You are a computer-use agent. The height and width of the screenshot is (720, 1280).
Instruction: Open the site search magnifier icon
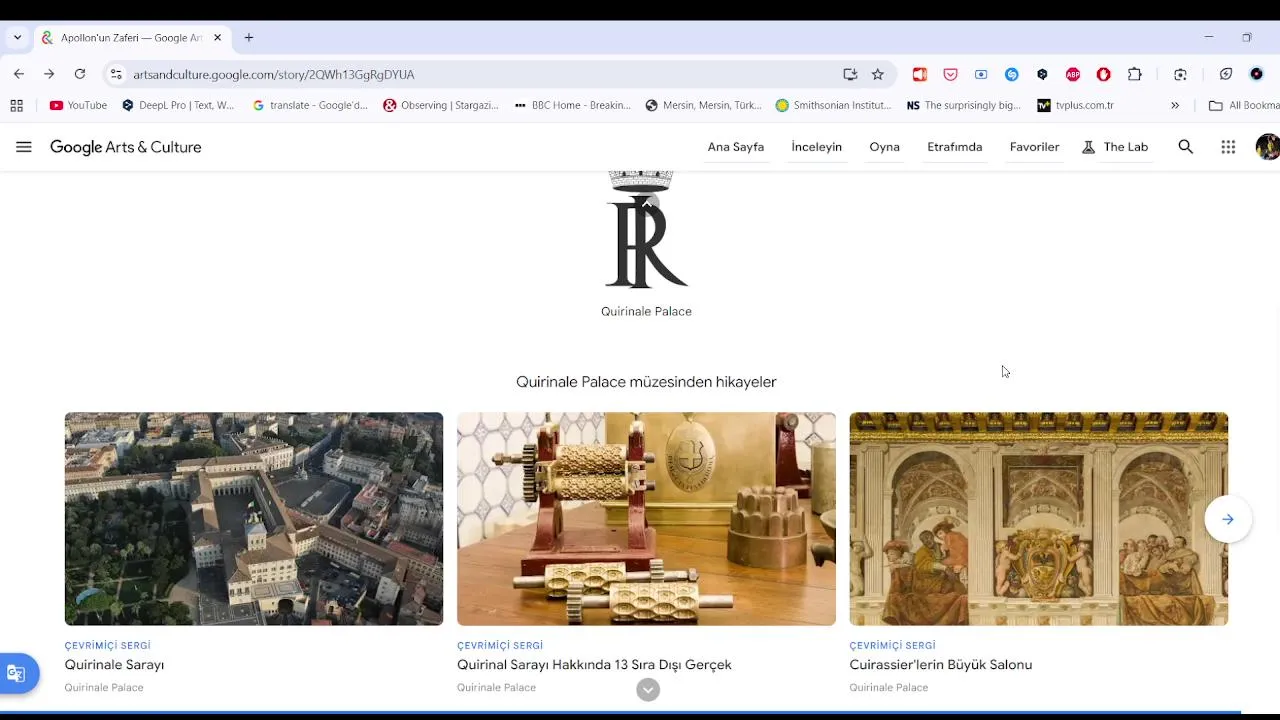click(x=1186, y=147)
